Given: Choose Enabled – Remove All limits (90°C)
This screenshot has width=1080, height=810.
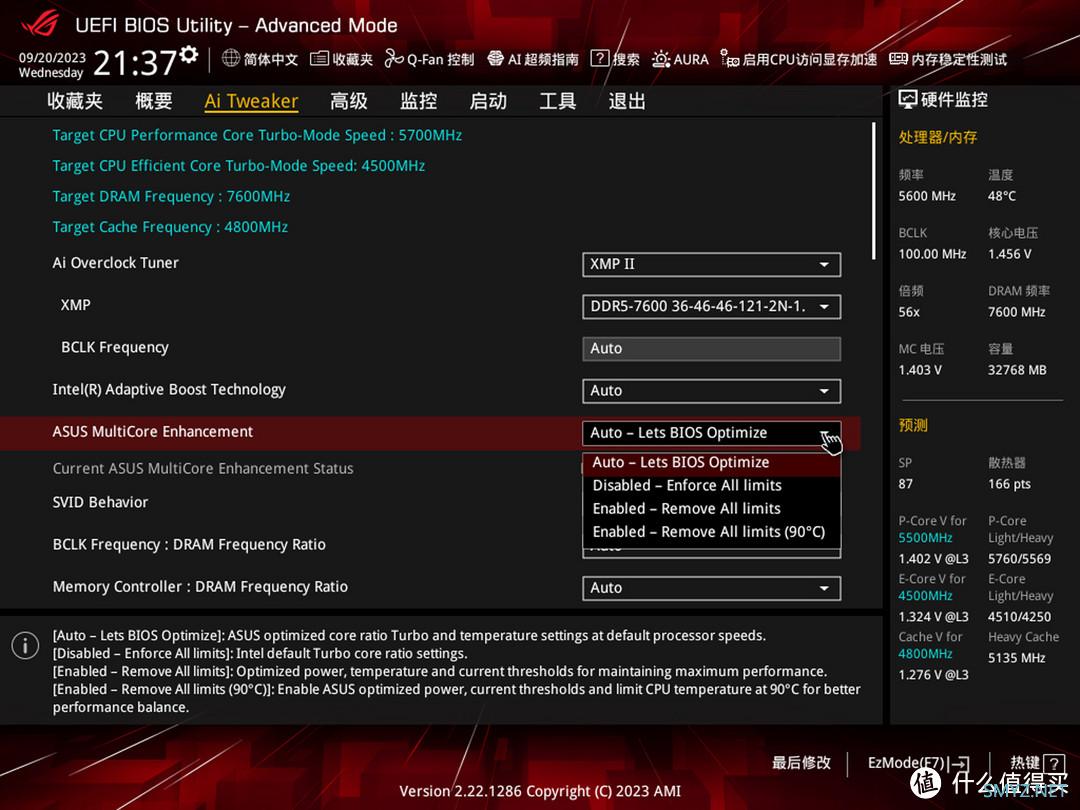Looking at the screenshot, I should pyautogui.click(x=712, y=532).
